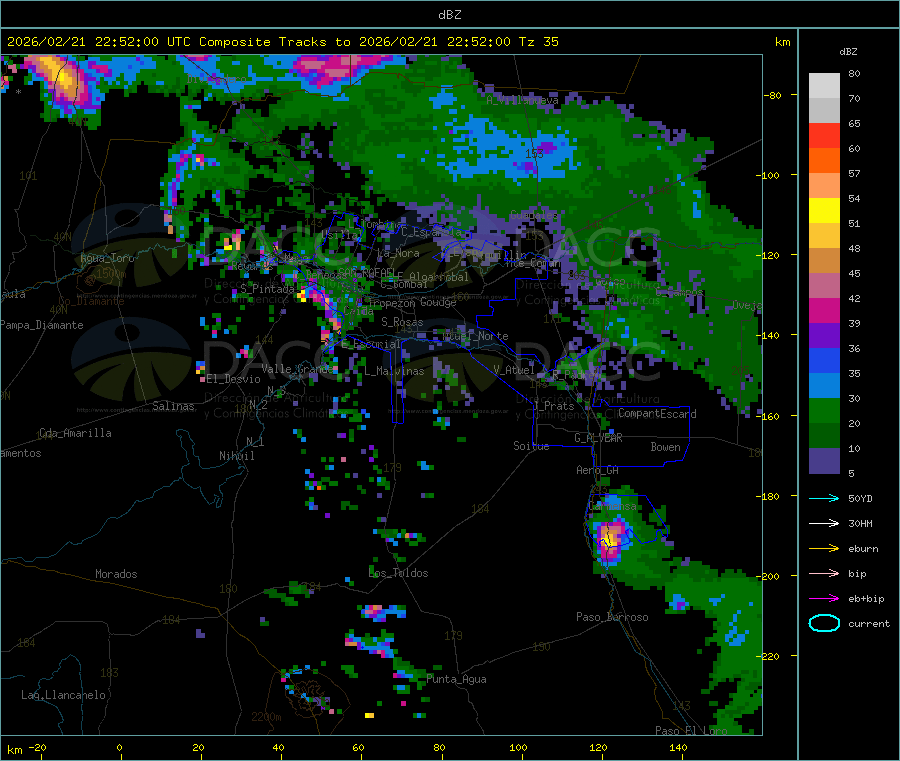Select the red swatch between 65 and 60 dBZ

(824, 135)
